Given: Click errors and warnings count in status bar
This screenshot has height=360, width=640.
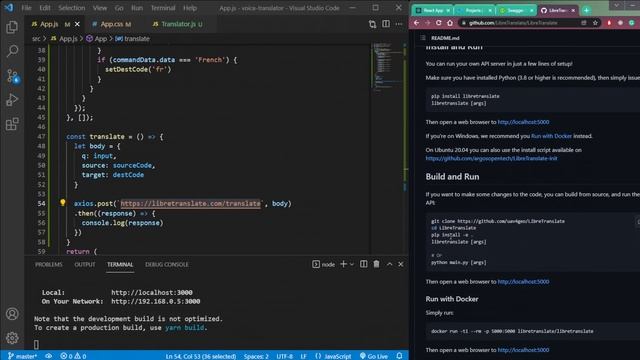Looking at the screenshot, I should point(73,356).
